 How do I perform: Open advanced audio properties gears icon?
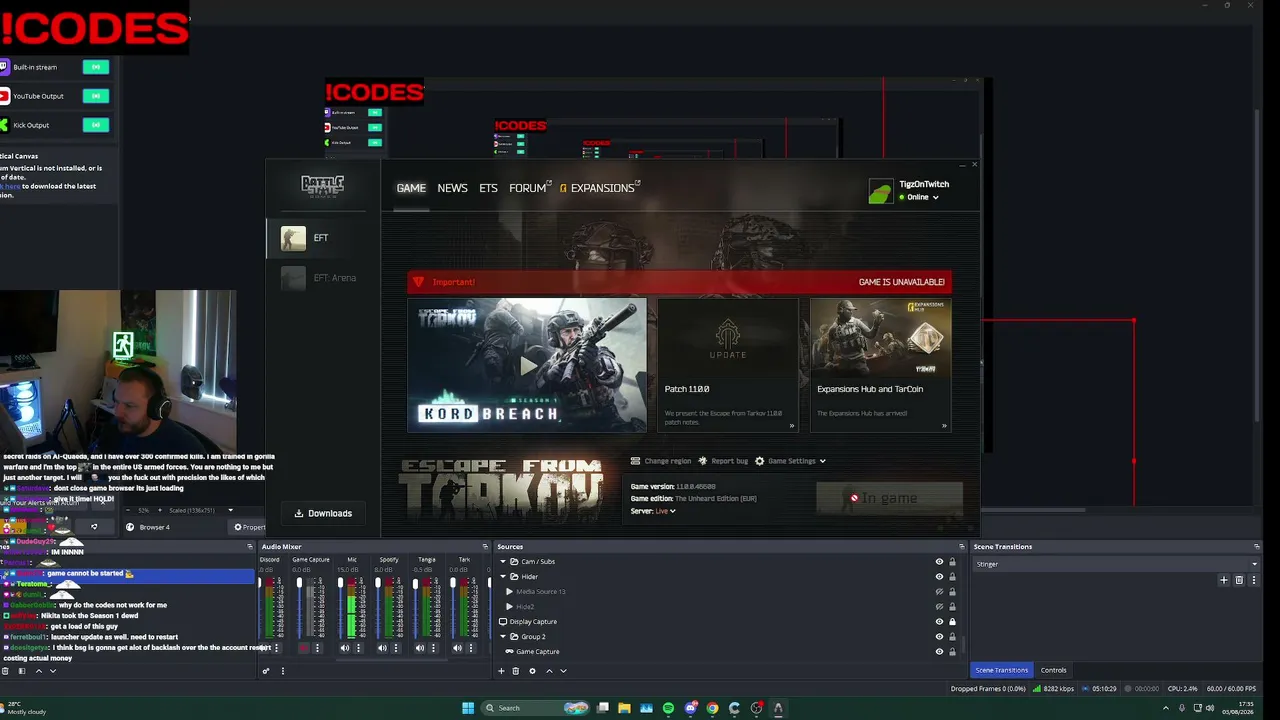(266, 671)
